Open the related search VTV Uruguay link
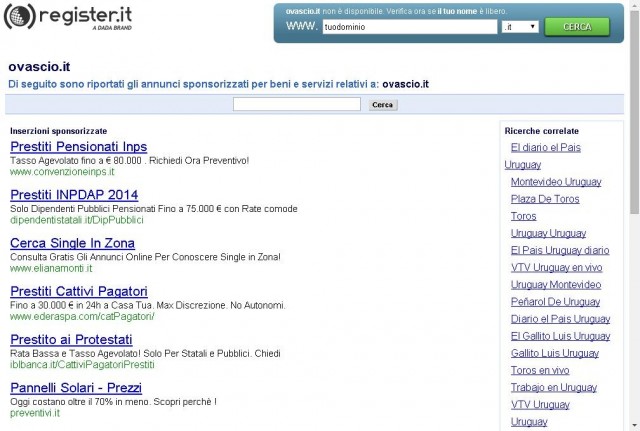Screen dimensions: 640x431 tap(540, 404)
